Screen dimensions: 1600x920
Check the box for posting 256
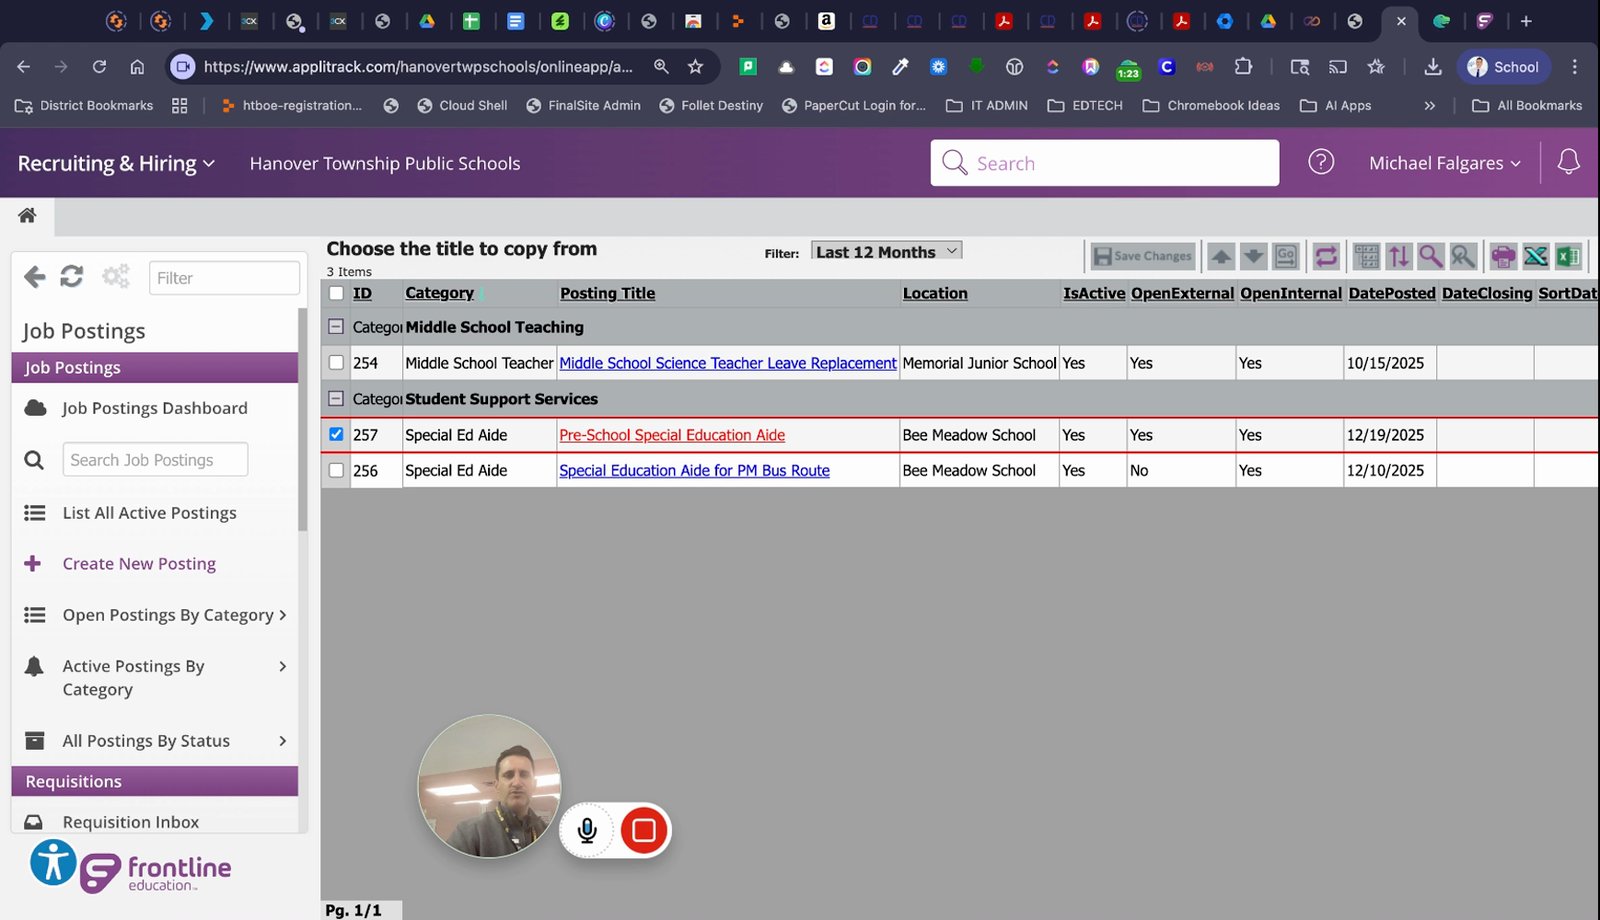click(336, 470)
